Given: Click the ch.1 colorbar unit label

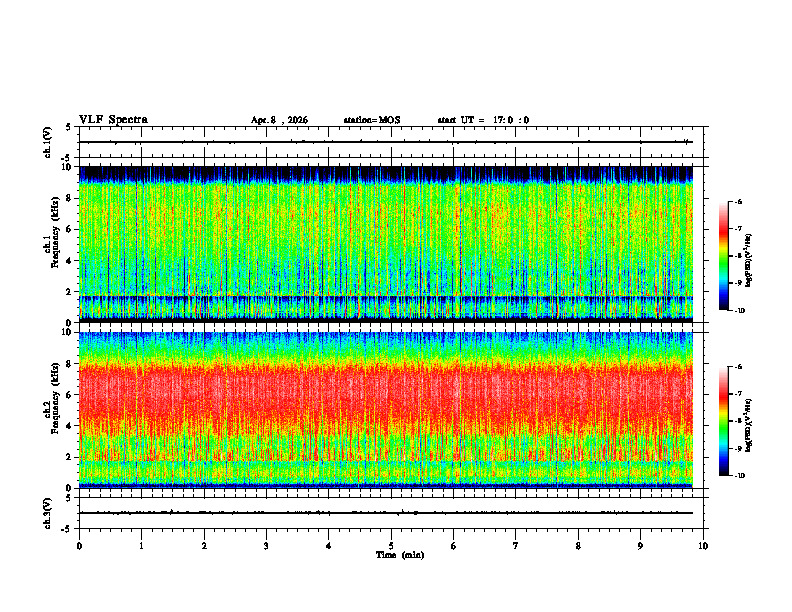Looking at the screenshot, I should tap(749, 261).
